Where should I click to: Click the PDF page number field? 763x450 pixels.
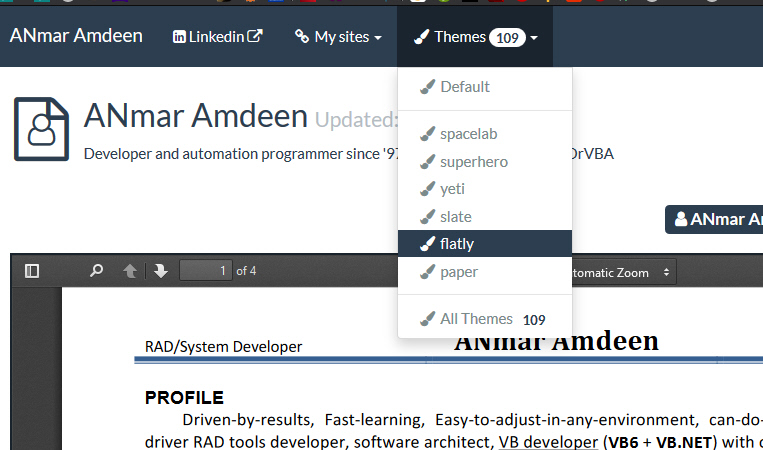(206, 271)
